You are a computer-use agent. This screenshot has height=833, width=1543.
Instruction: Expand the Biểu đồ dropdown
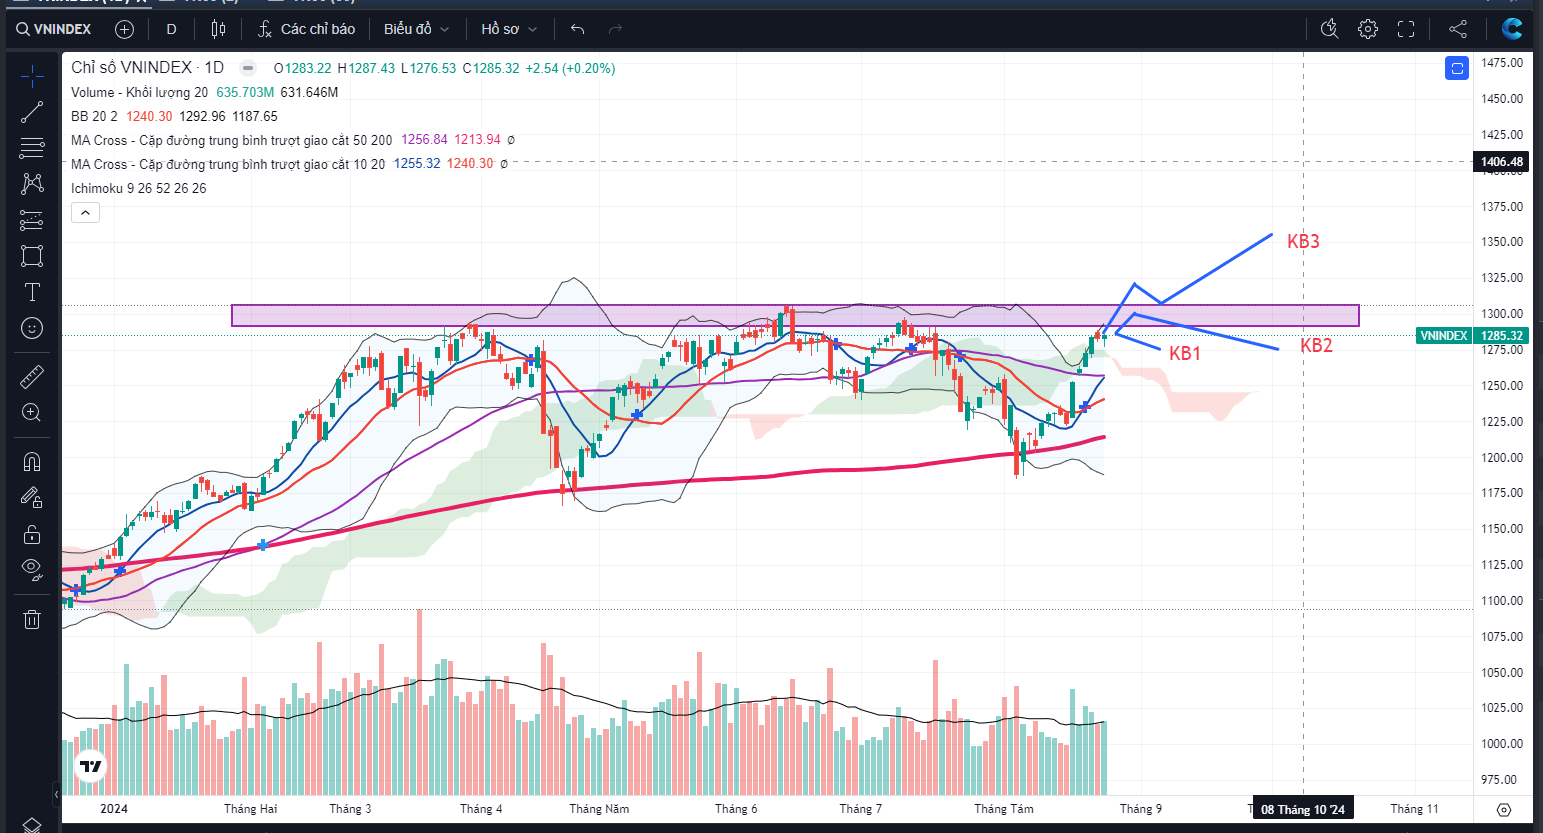click(x=416, y=29)
